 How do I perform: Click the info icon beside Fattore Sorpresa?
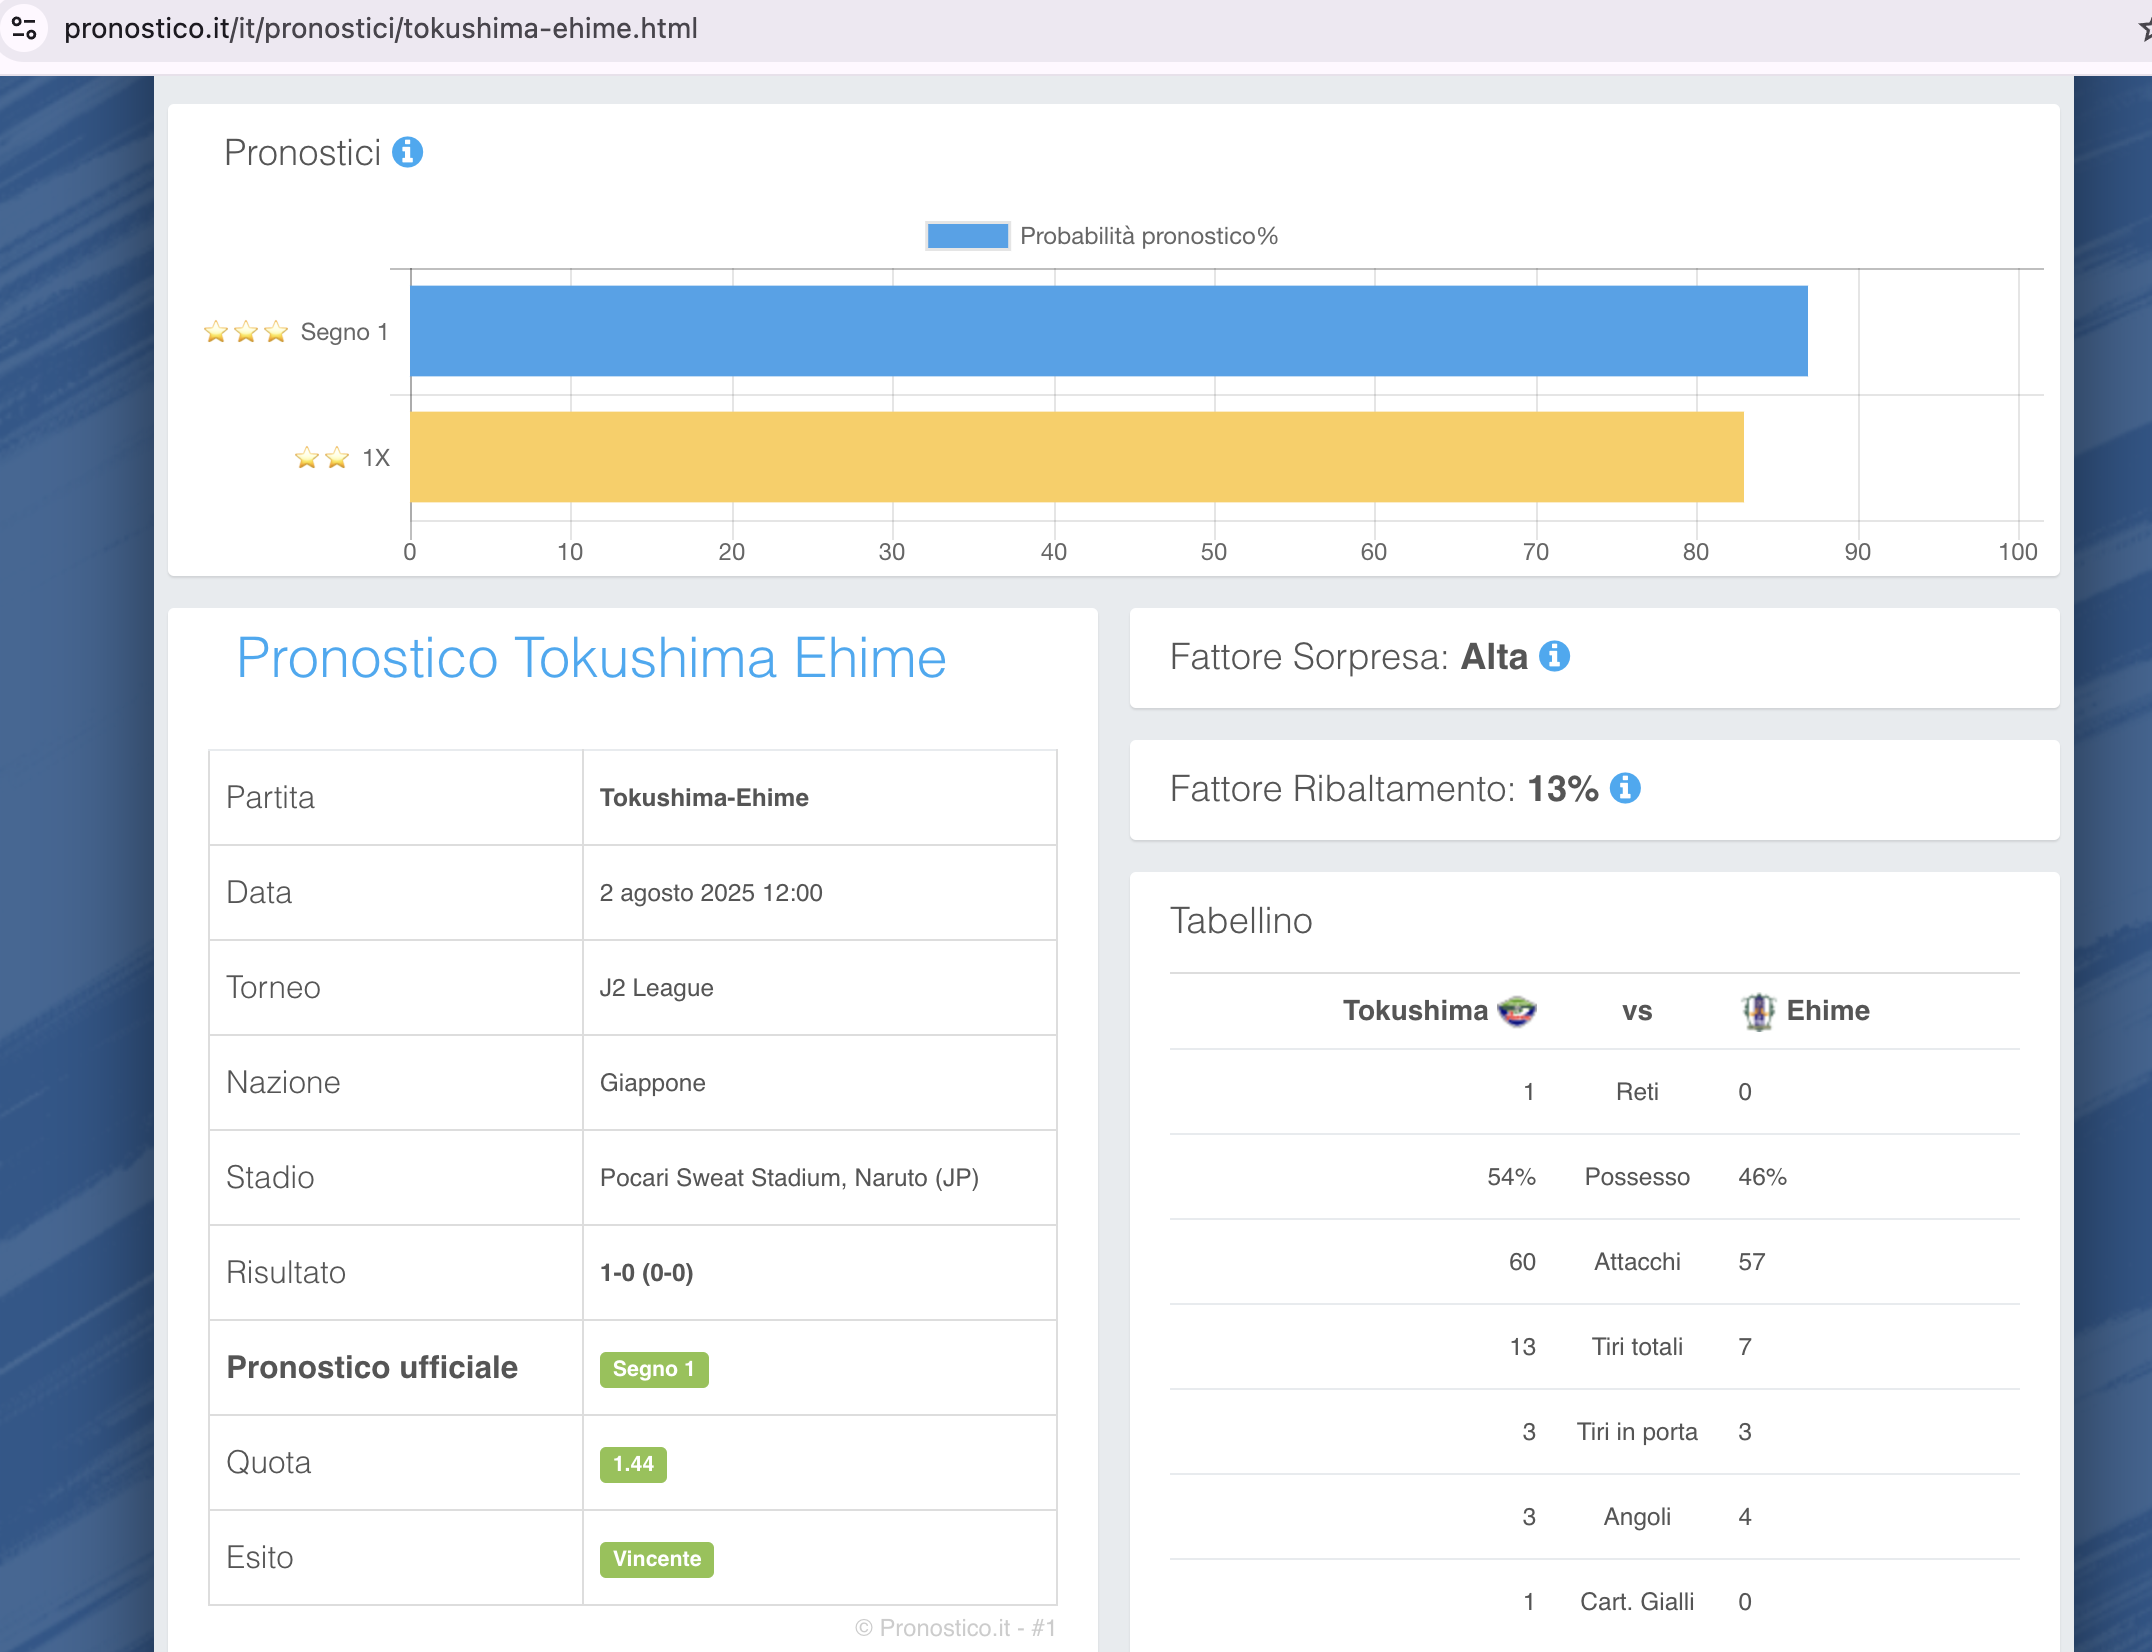point(1554,657)
